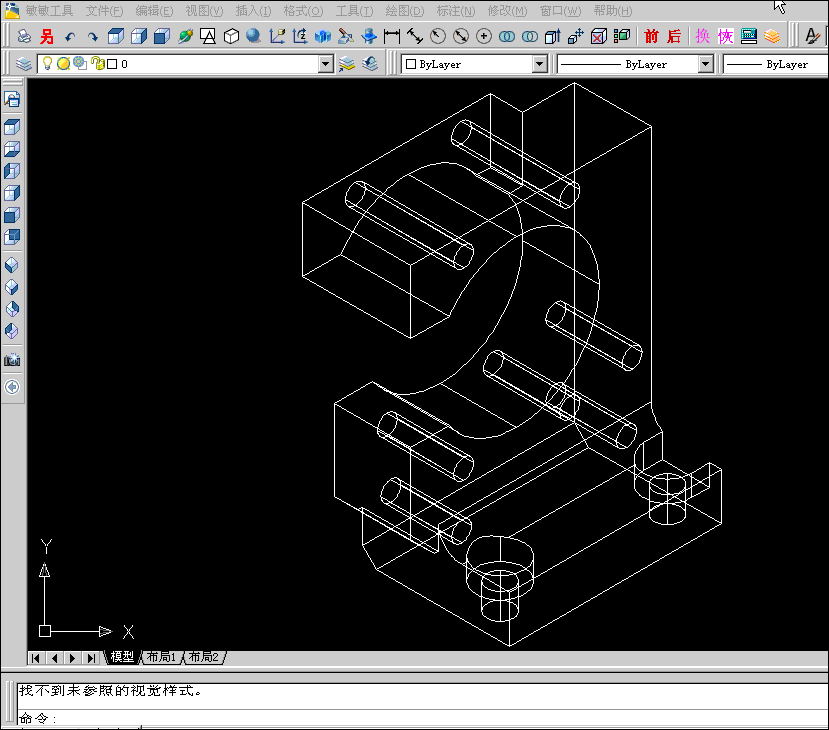Click the camera icon in left toolbar
The height and width of the screenshot is (730, 829).
pyautogui.click(x=12, y=360)
